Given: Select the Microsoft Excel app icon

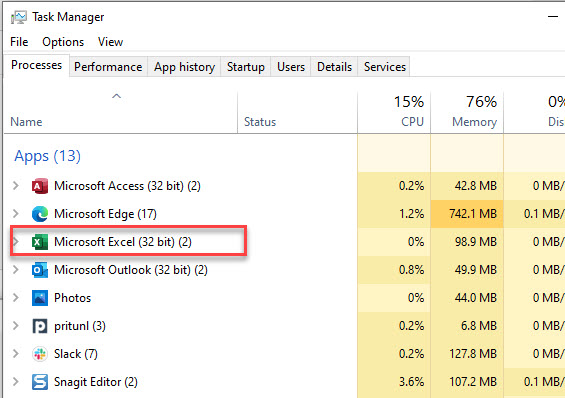Looking at the screenshot, I should tap(40, 242).
